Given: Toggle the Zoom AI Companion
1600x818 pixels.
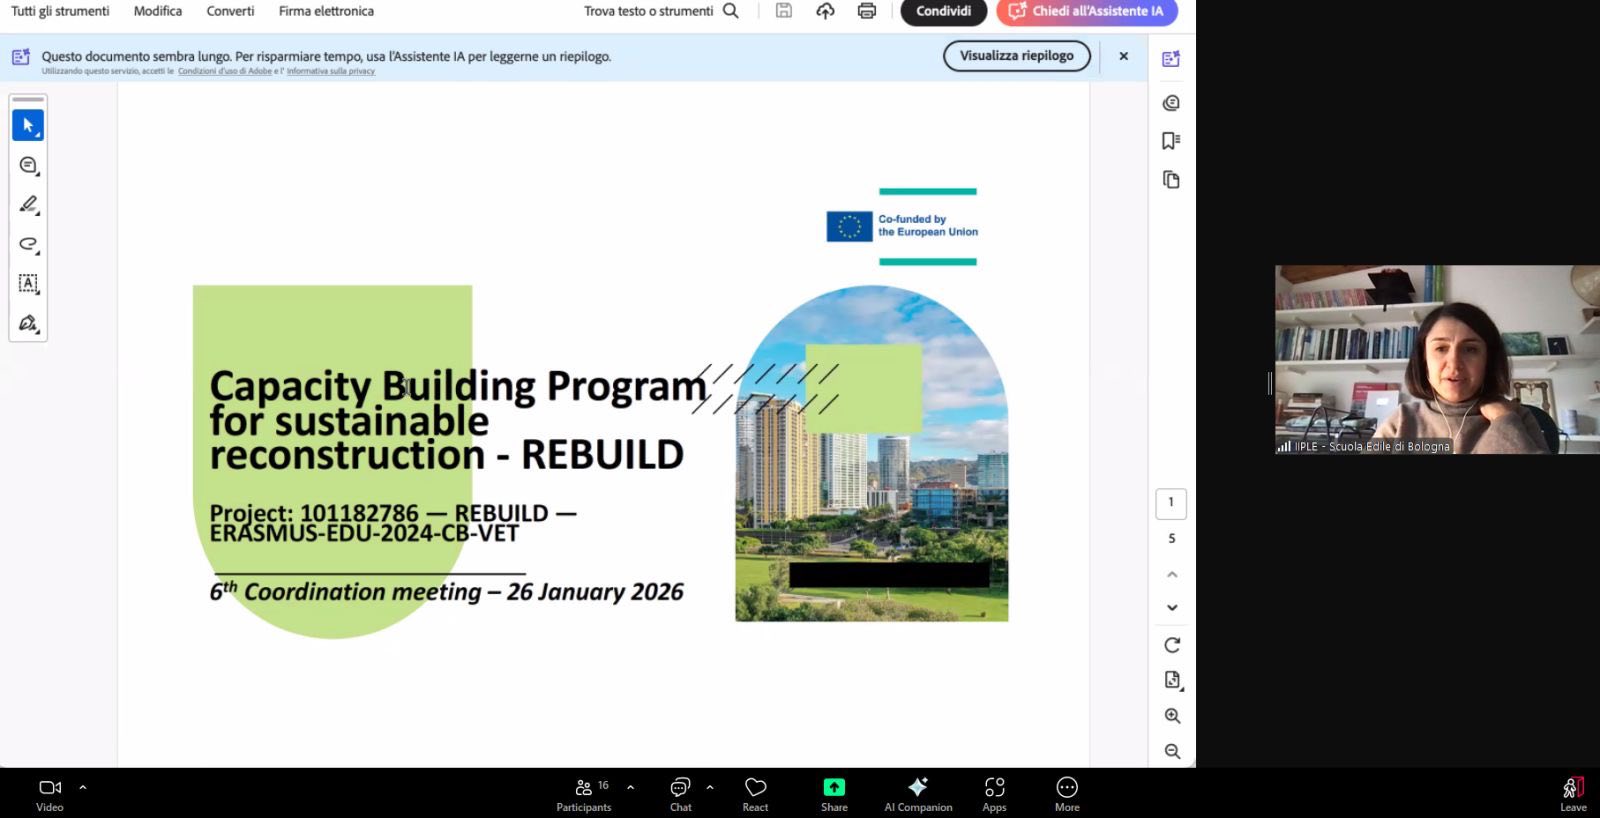Looking at the screenshot, I should 917,794.
